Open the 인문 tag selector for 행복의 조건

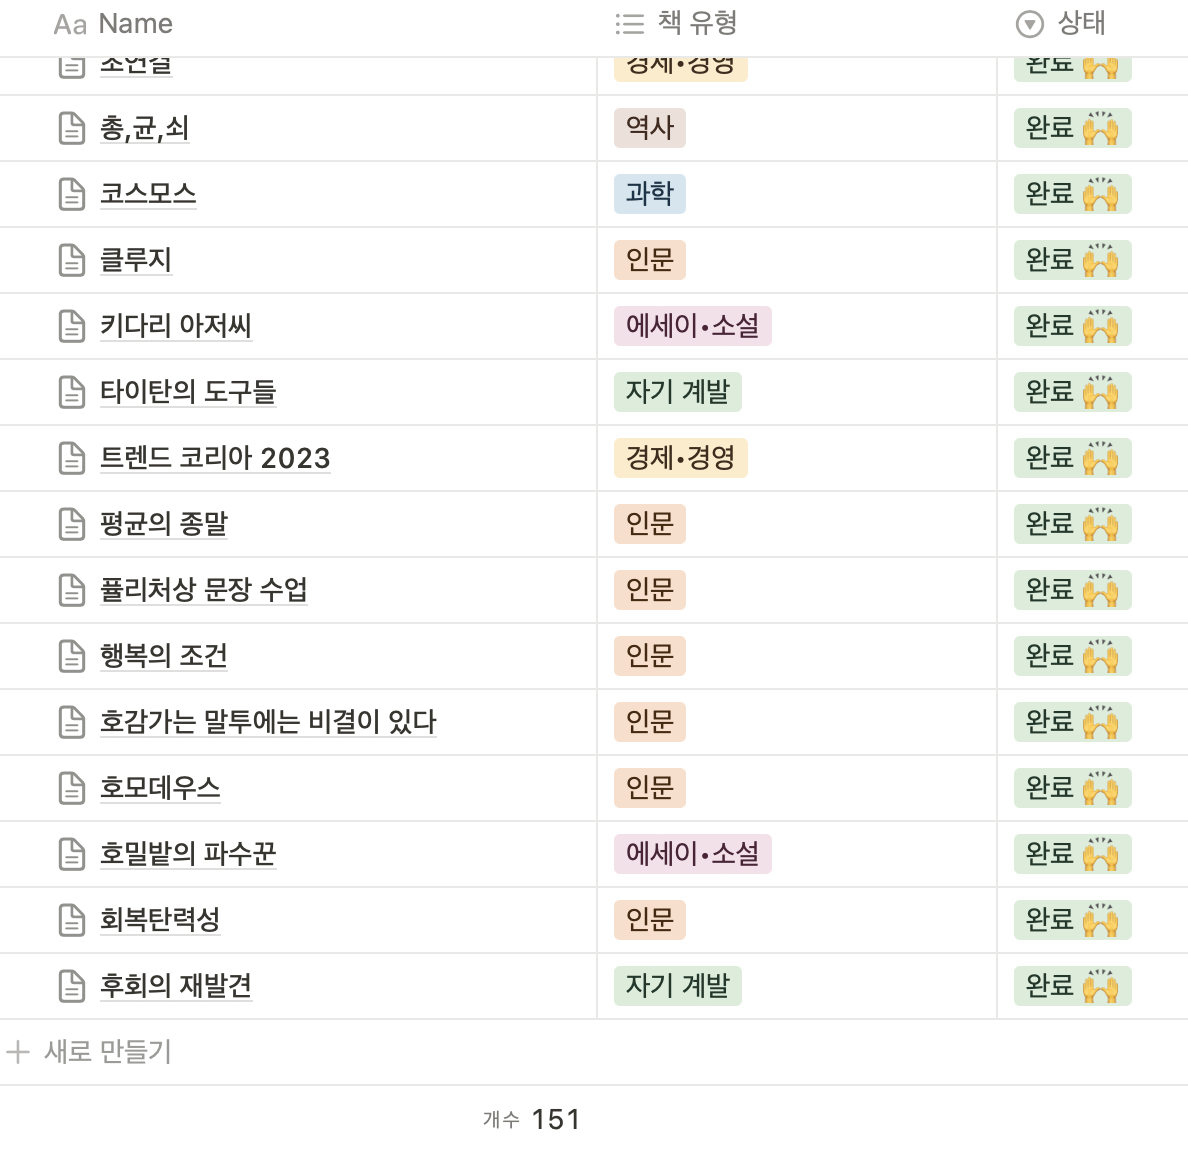coord(649,656)
